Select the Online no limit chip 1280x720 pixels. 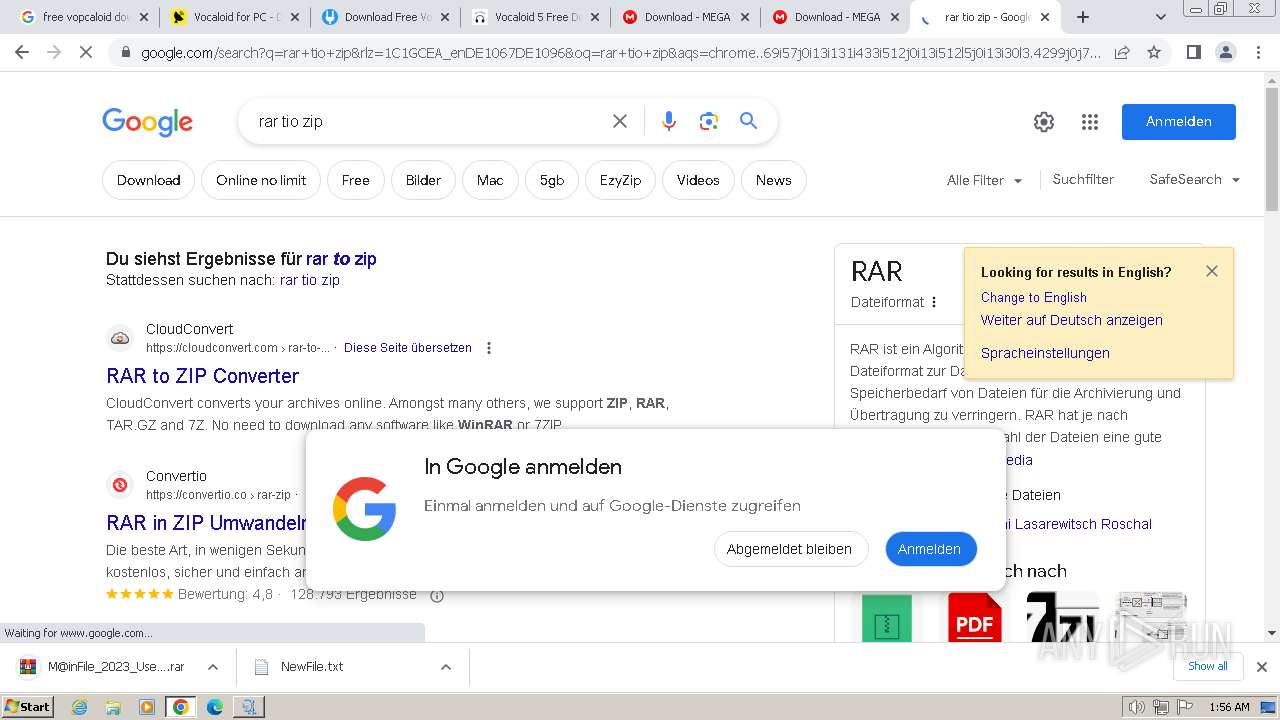261,180
